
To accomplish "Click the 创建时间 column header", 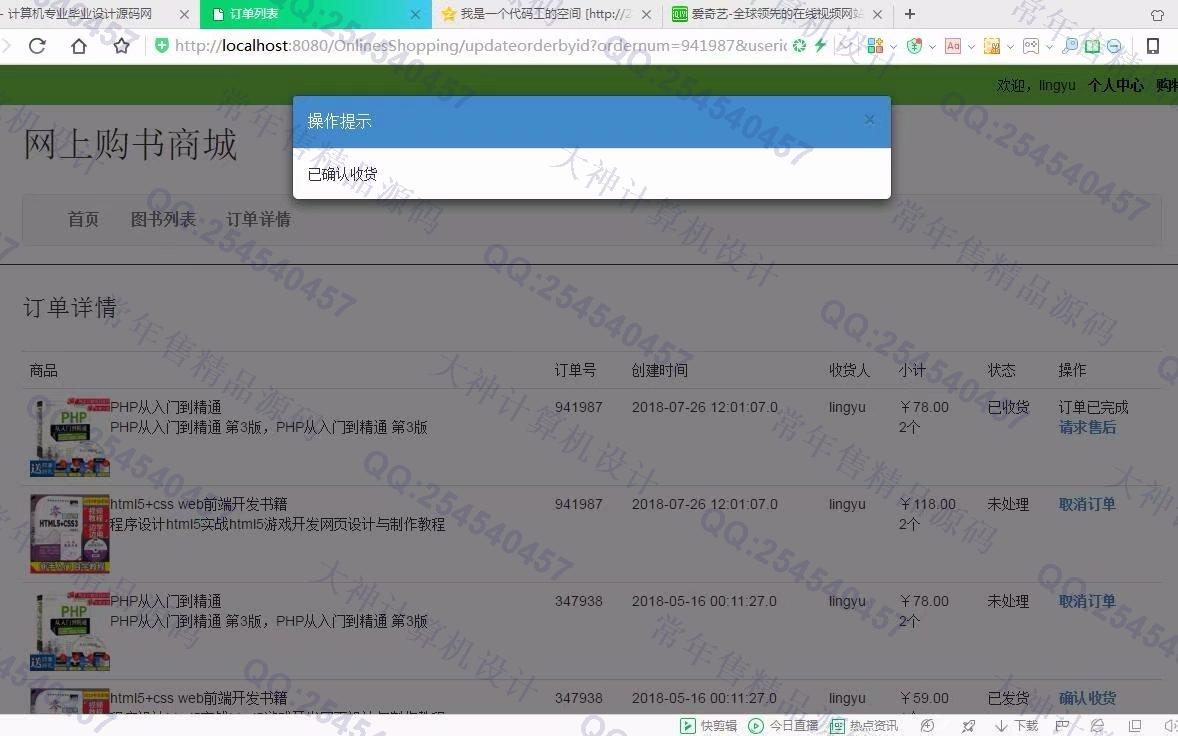I will coord(660,370).
